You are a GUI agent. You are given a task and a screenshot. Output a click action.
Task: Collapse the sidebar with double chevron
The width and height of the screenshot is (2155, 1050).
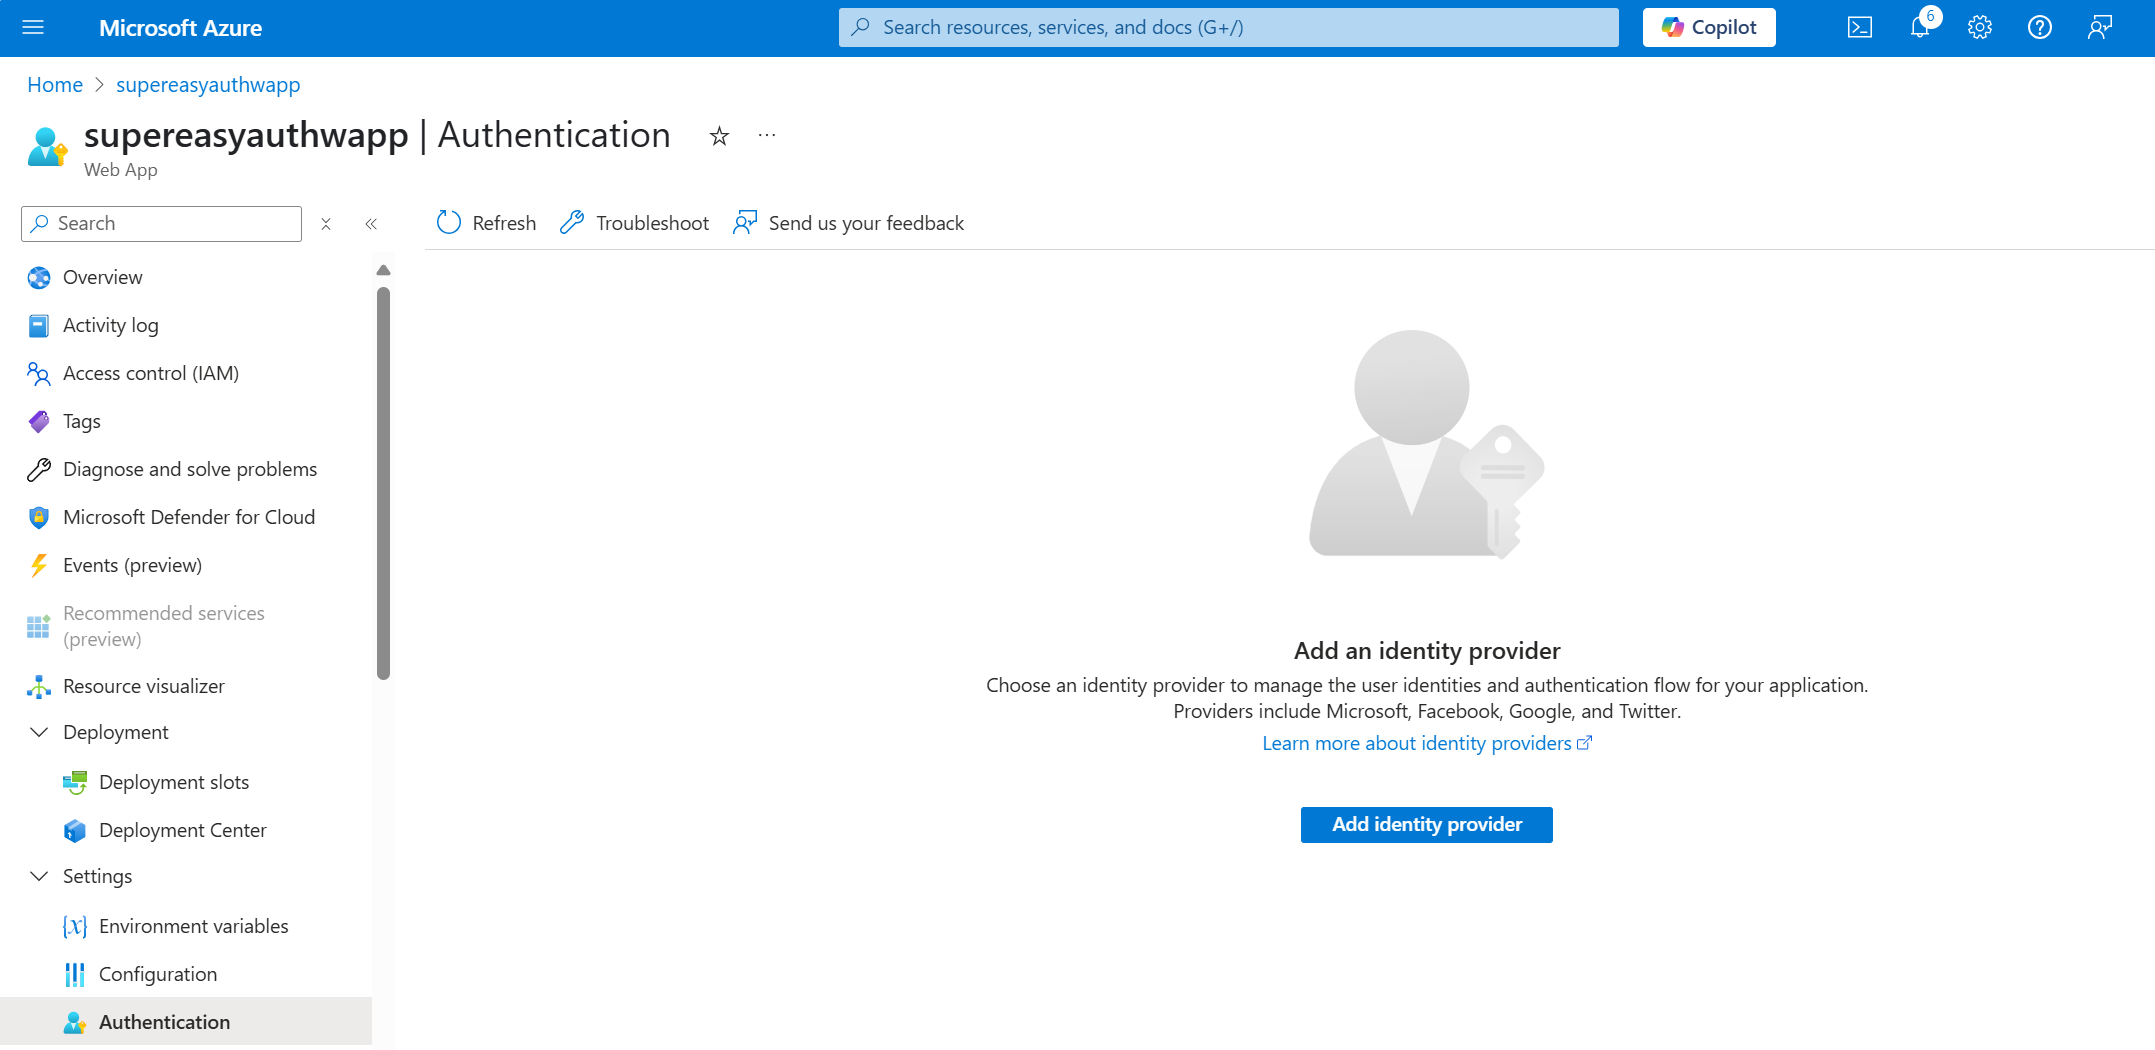(x=371, y=224)
